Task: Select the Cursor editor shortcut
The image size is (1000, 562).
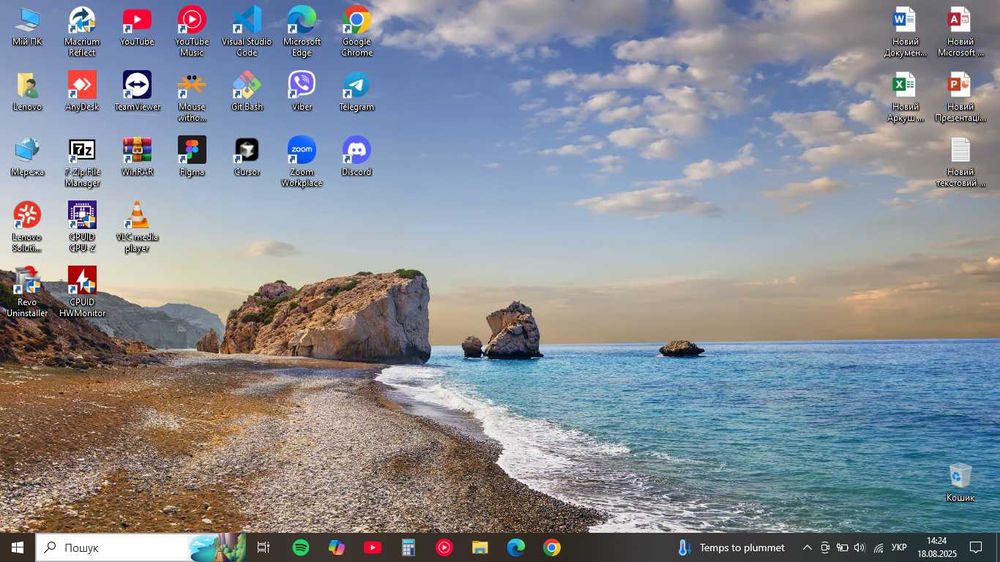Action: (x=247, y=157)
